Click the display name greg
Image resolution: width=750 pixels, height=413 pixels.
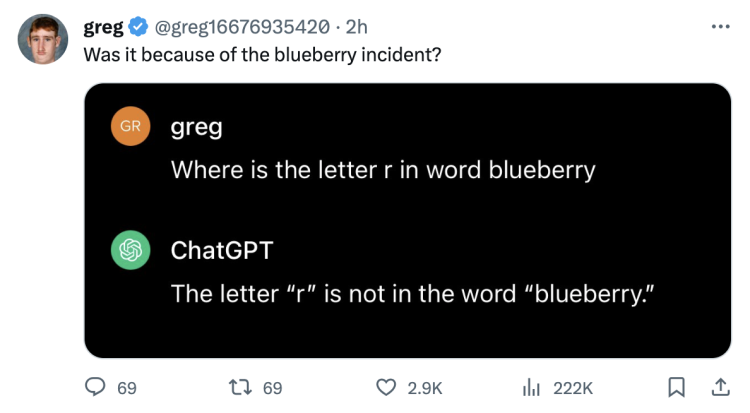point(103,27)
